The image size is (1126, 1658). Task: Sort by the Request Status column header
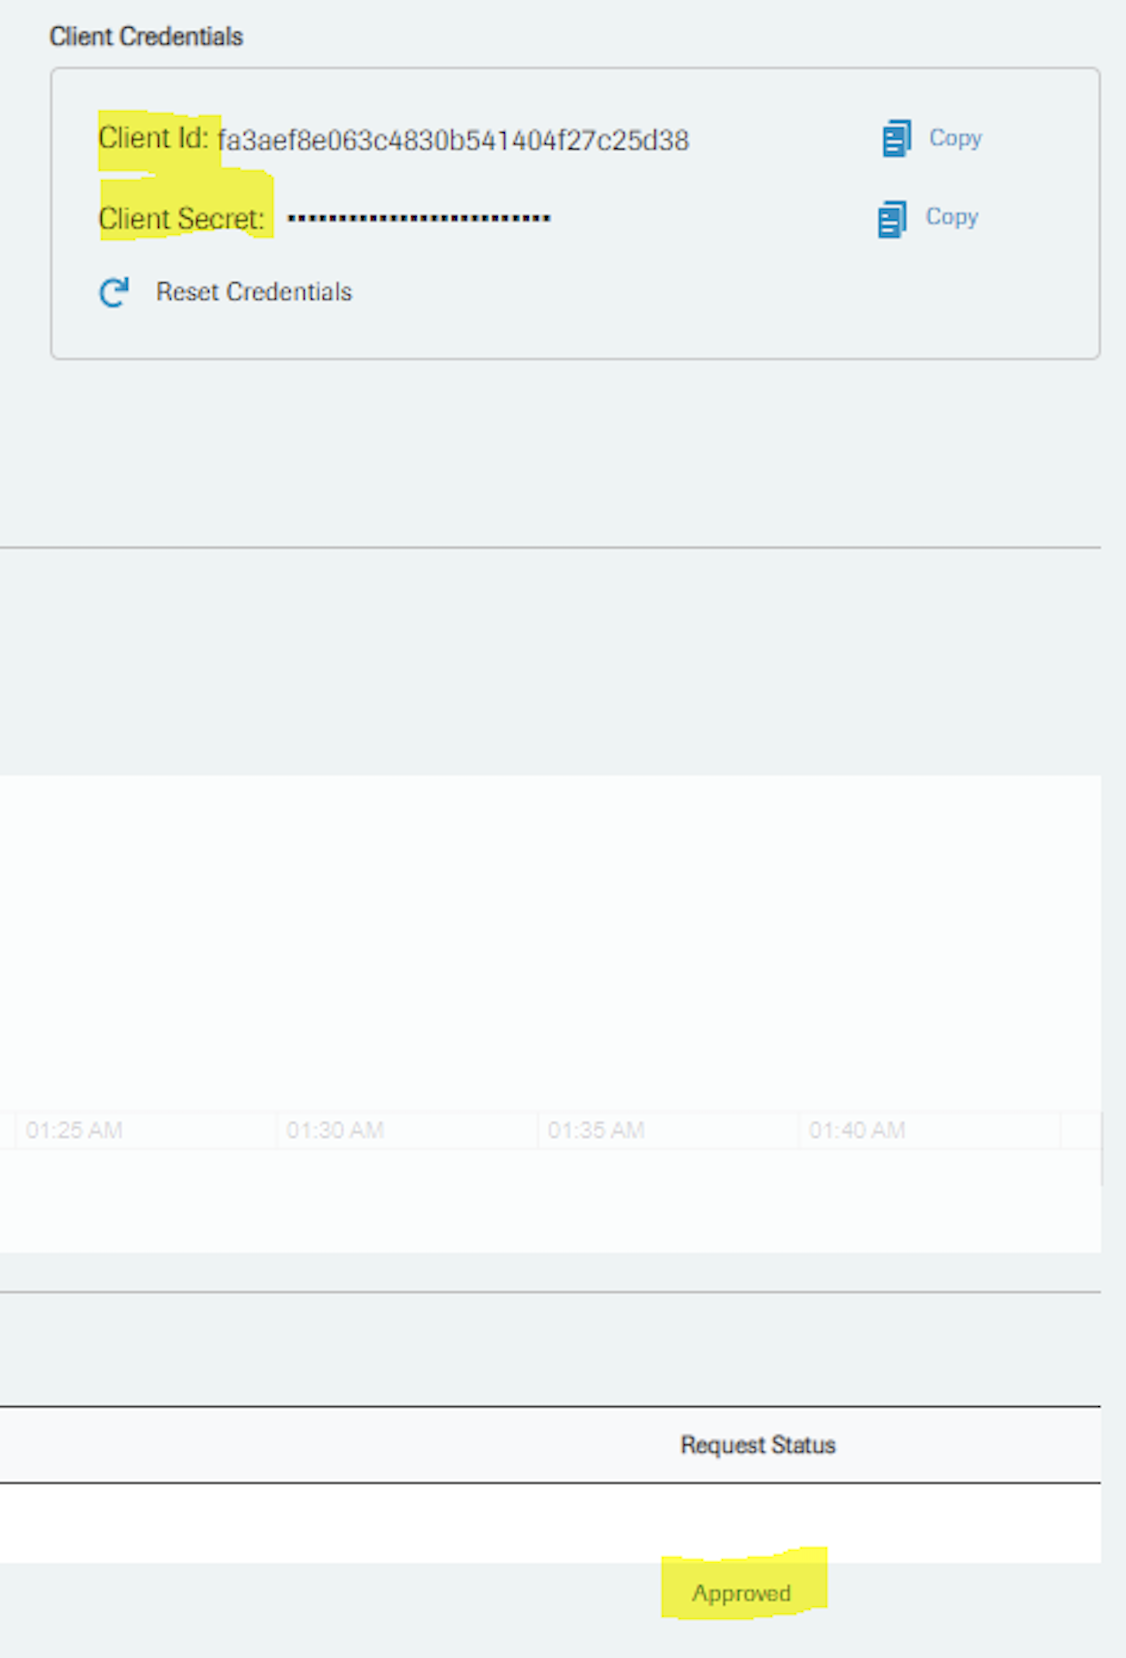point(757,1445)
